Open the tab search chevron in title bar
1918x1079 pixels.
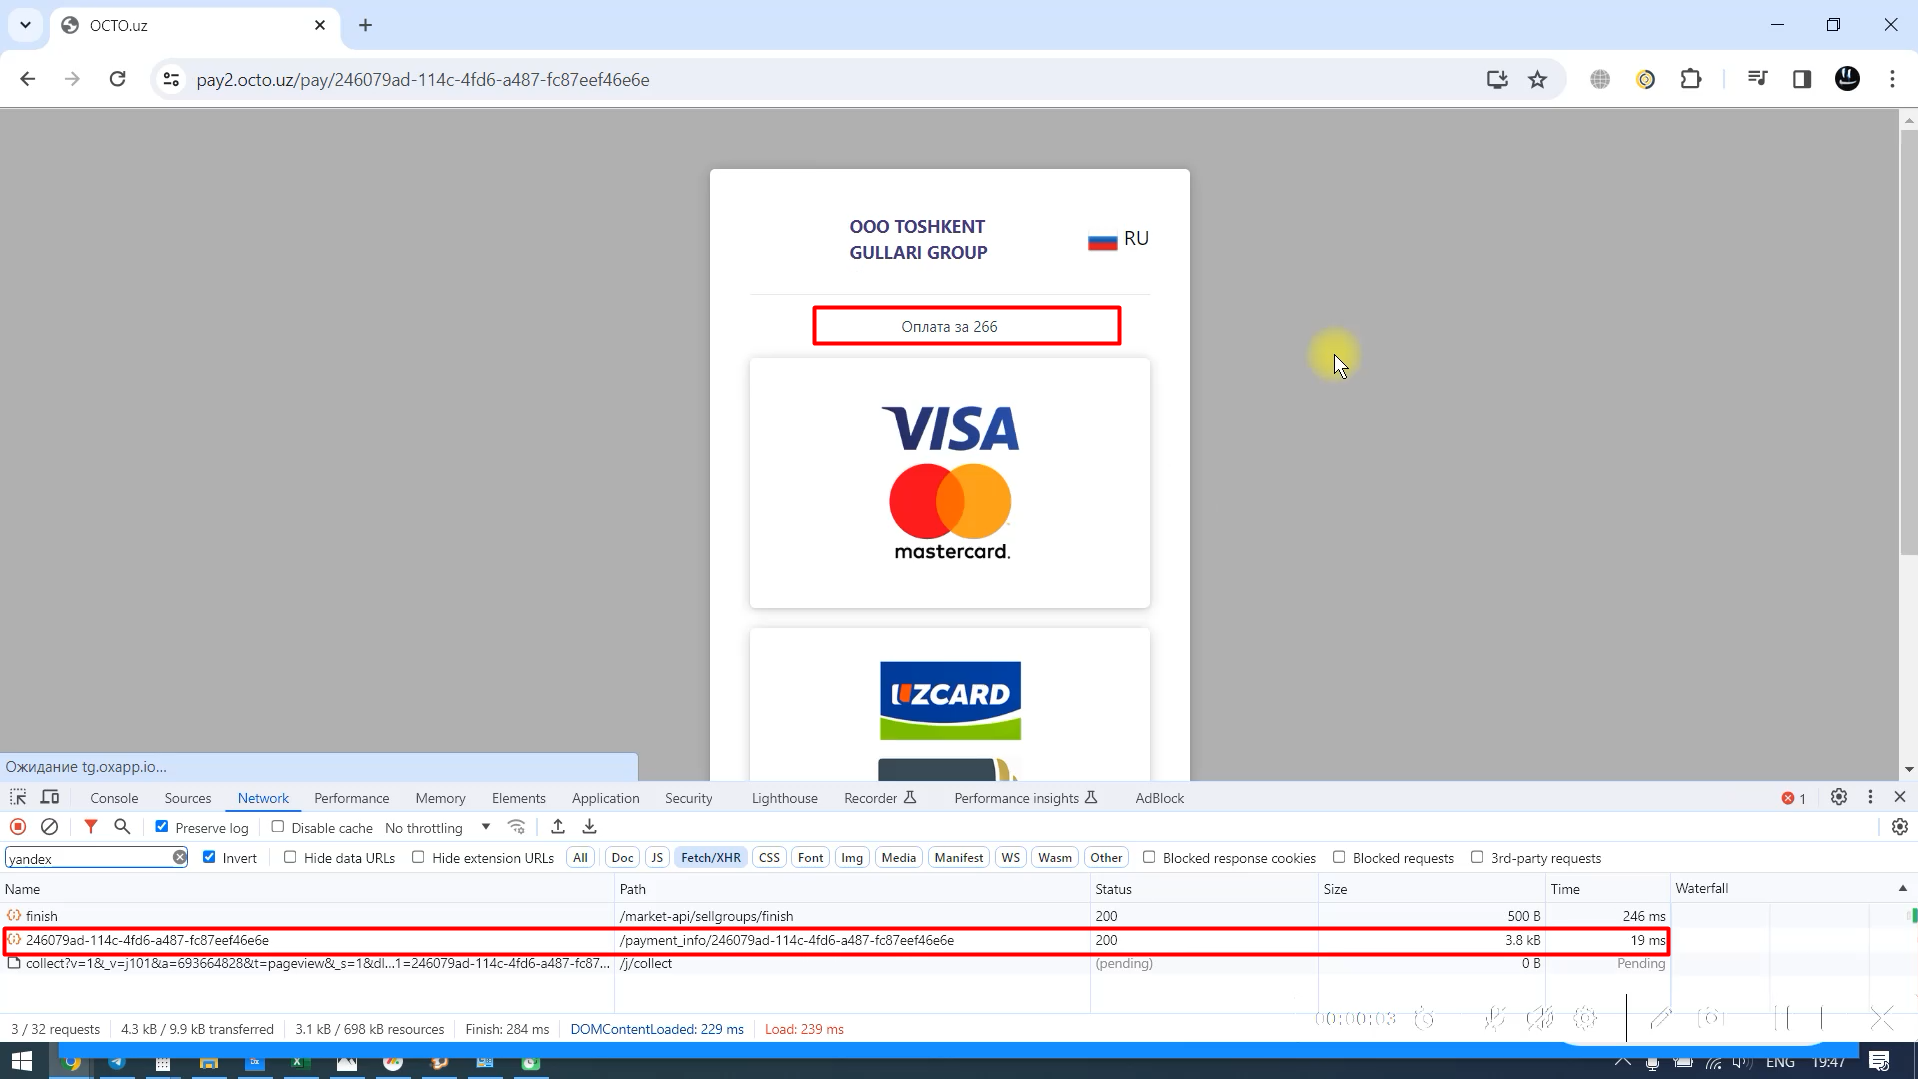[x=25, y=25]
